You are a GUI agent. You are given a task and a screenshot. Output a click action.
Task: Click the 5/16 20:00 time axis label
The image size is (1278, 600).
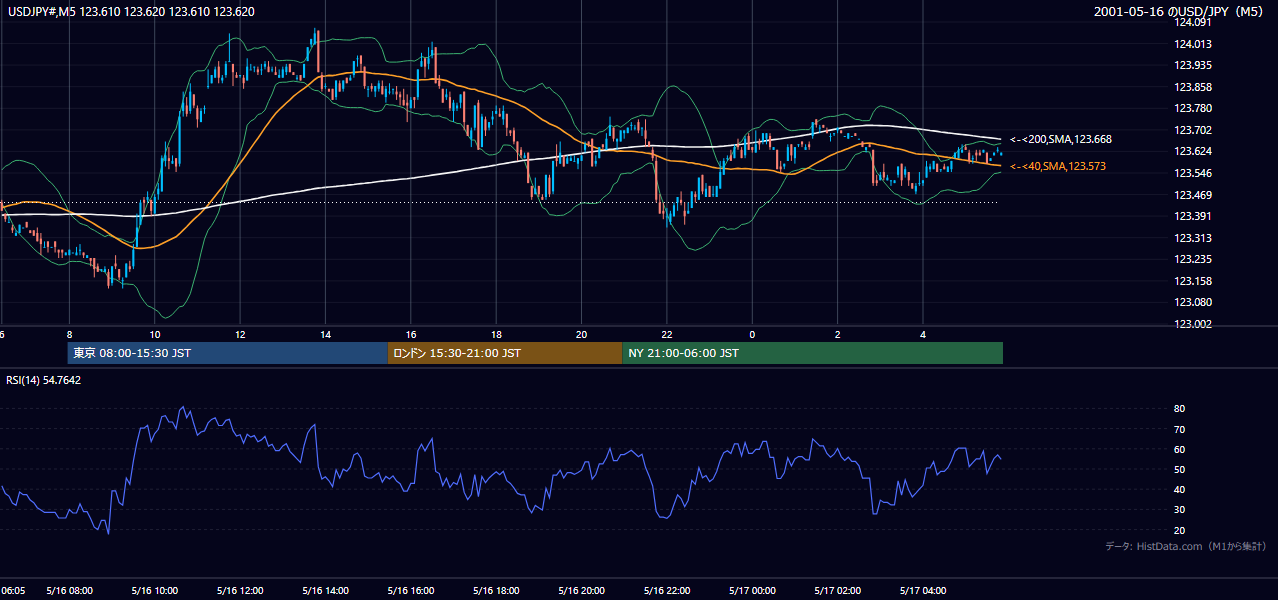click(581, 591)
